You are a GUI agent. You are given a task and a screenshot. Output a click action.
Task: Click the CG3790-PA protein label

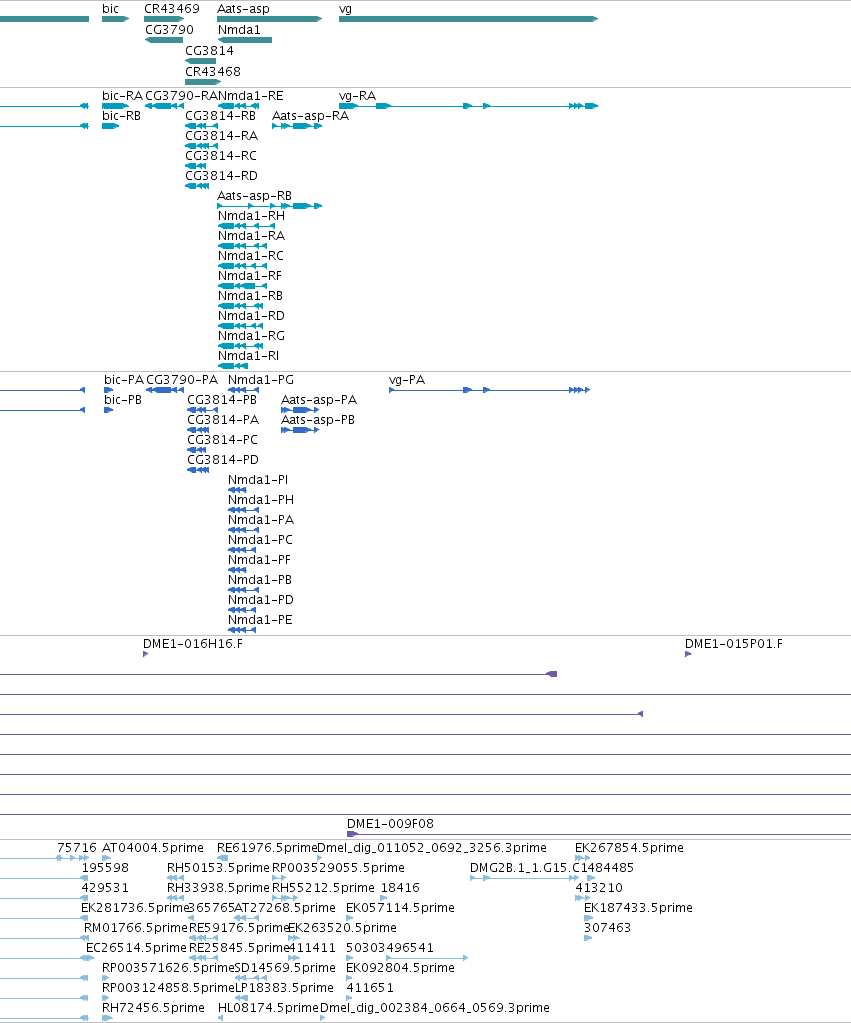click(182, 380)
